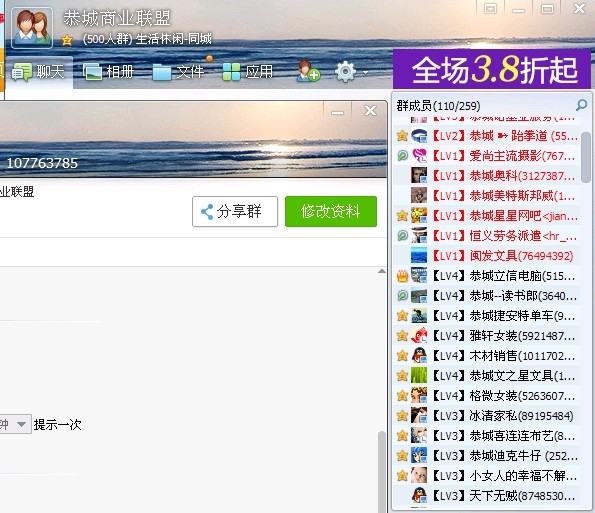
Task: Select member 木材销售 in the list
Action: coord(487,356)
